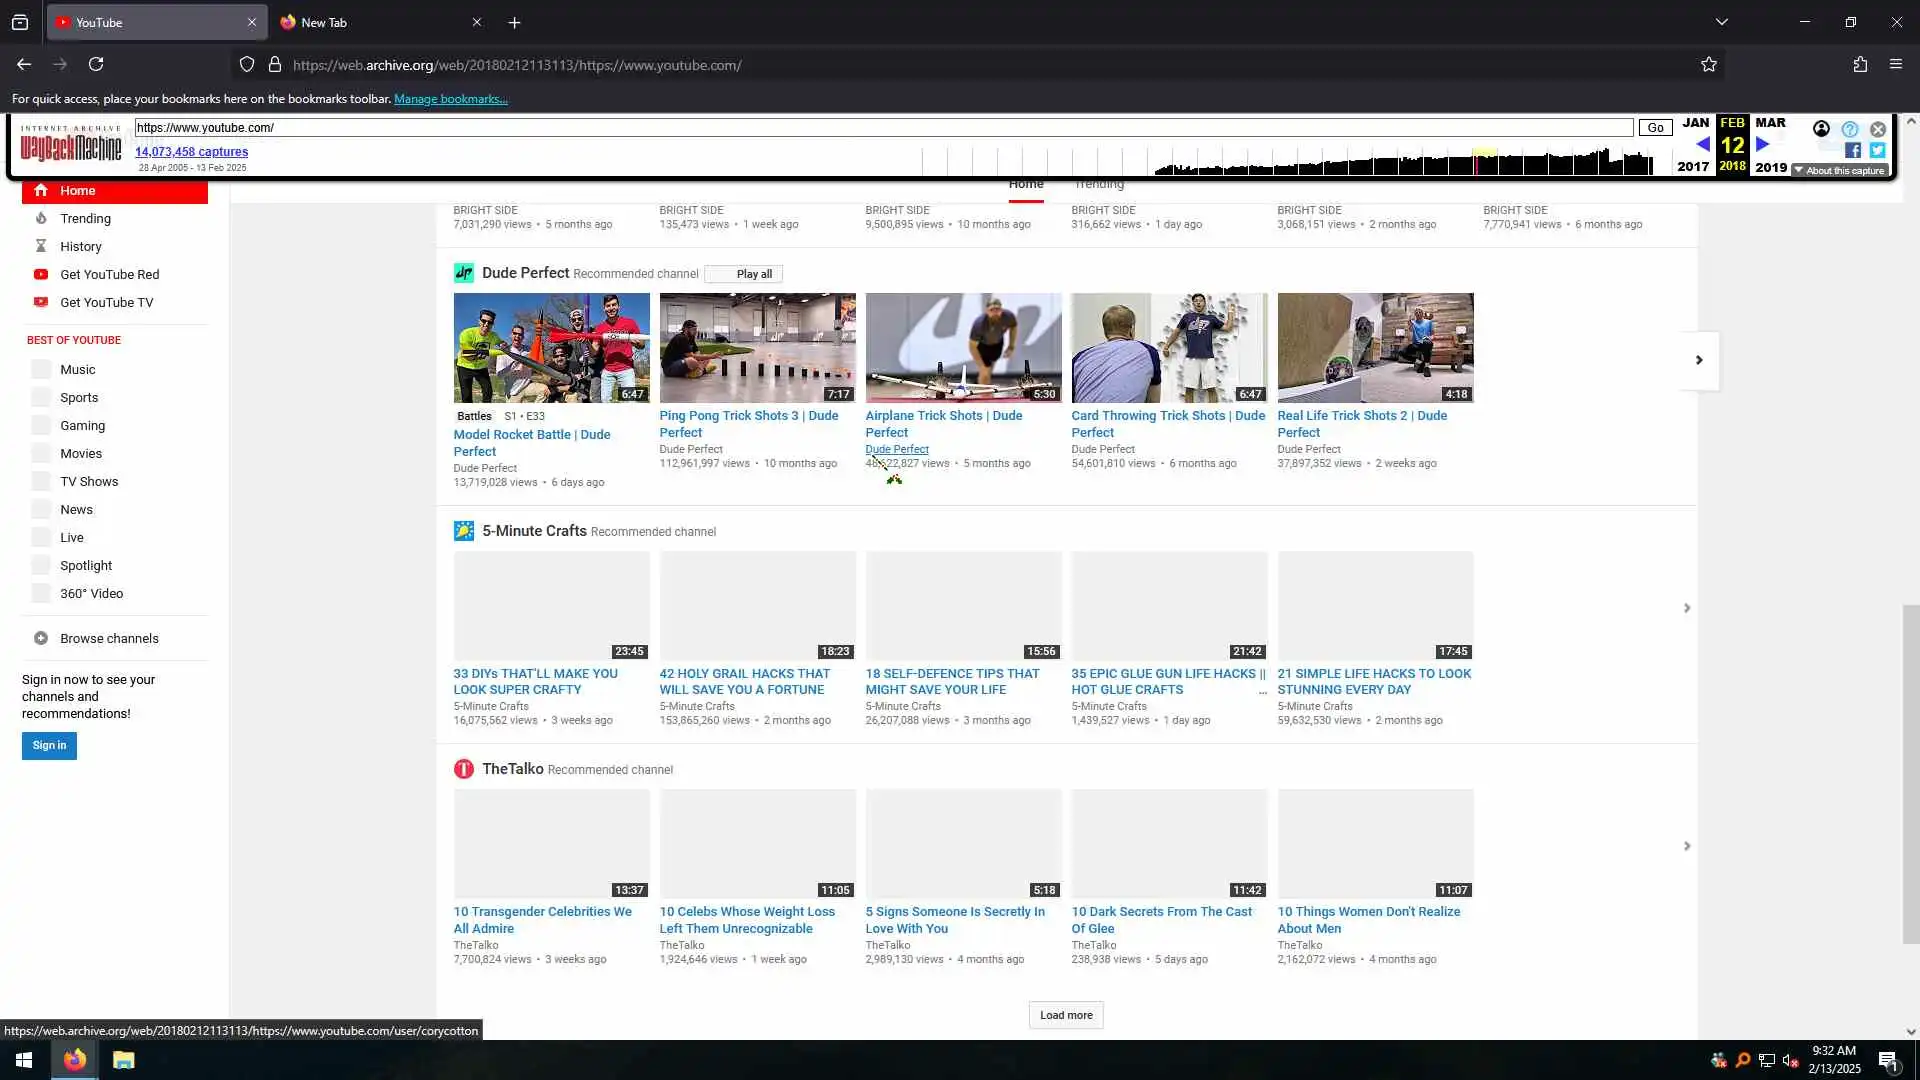1920x1080 pixels.
Task: Expand the About this capture dropdown
Action: pos(1840,171)
